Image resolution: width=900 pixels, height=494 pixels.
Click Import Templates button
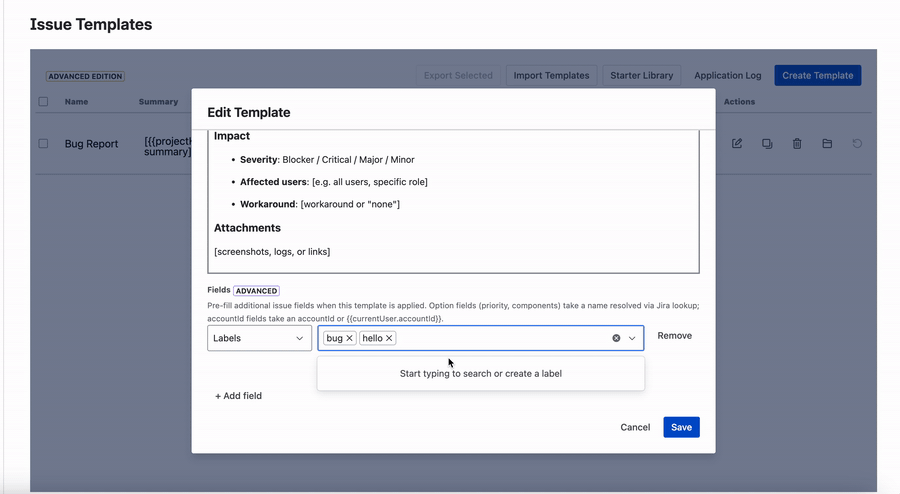point(551,75)
